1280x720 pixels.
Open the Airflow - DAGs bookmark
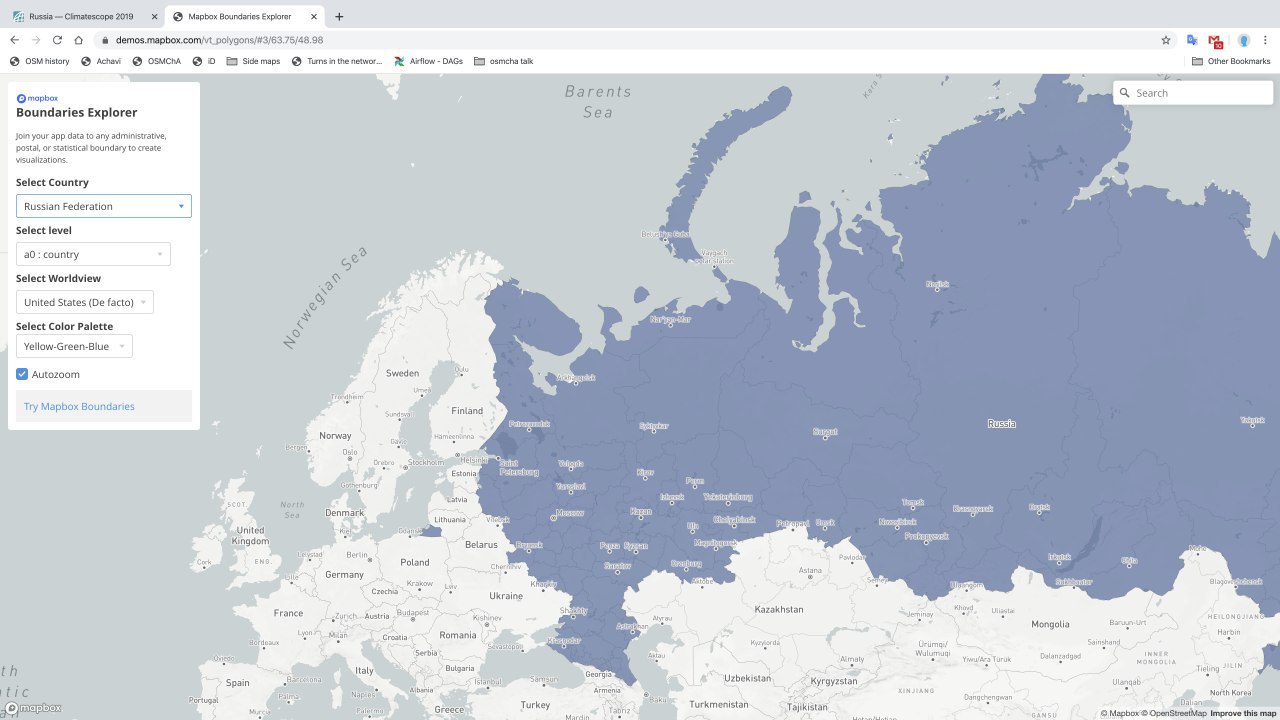[429, 61]
